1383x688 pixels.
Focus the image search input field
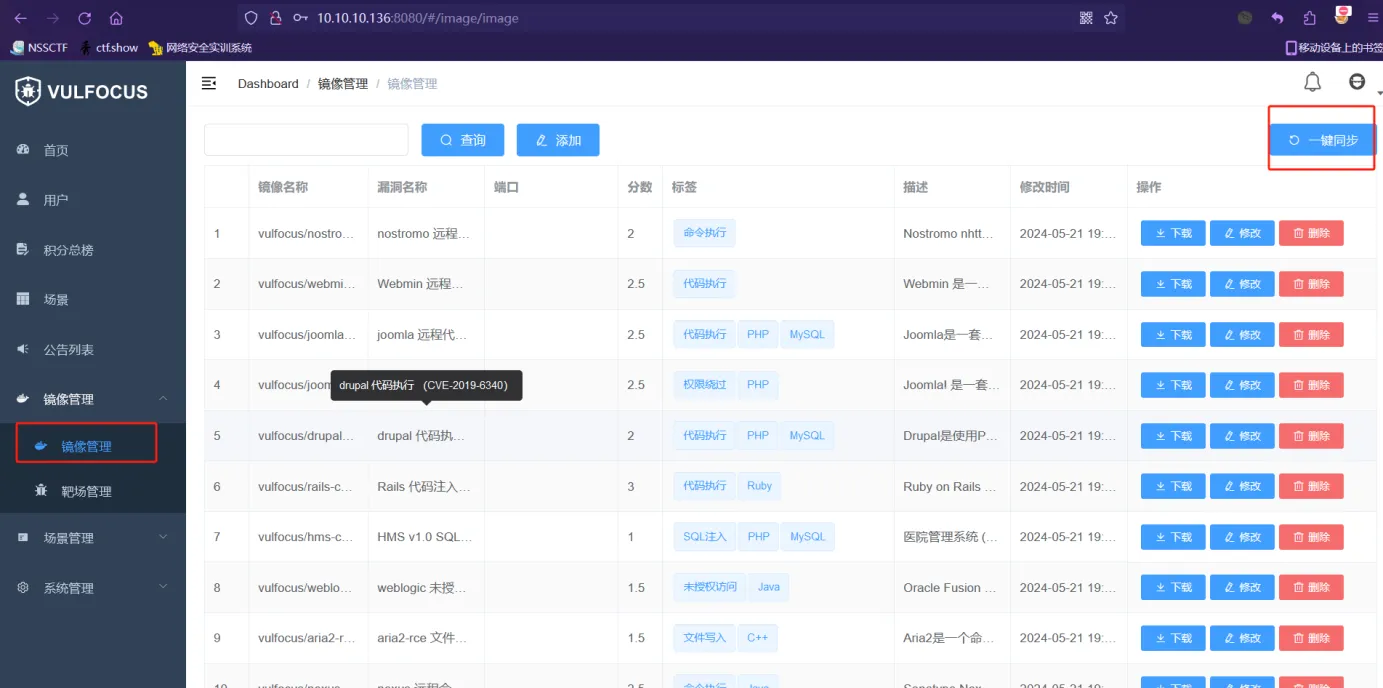(306, 140)
